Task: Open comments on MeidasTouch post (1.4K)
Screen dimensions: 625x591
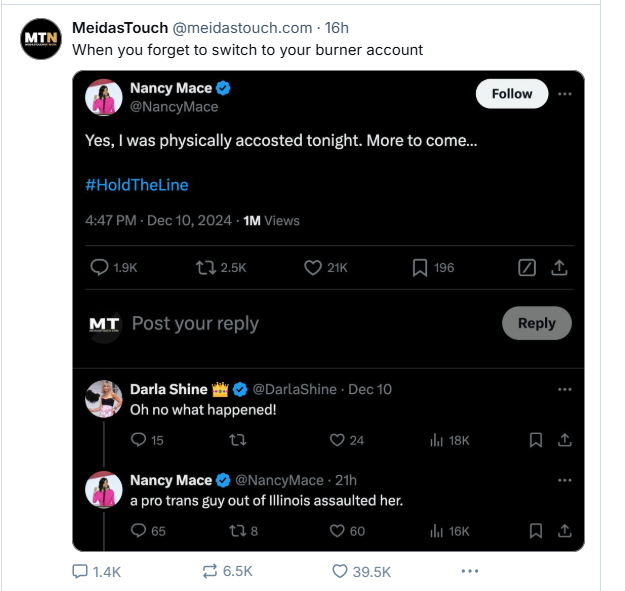Action: pos(80,571)
